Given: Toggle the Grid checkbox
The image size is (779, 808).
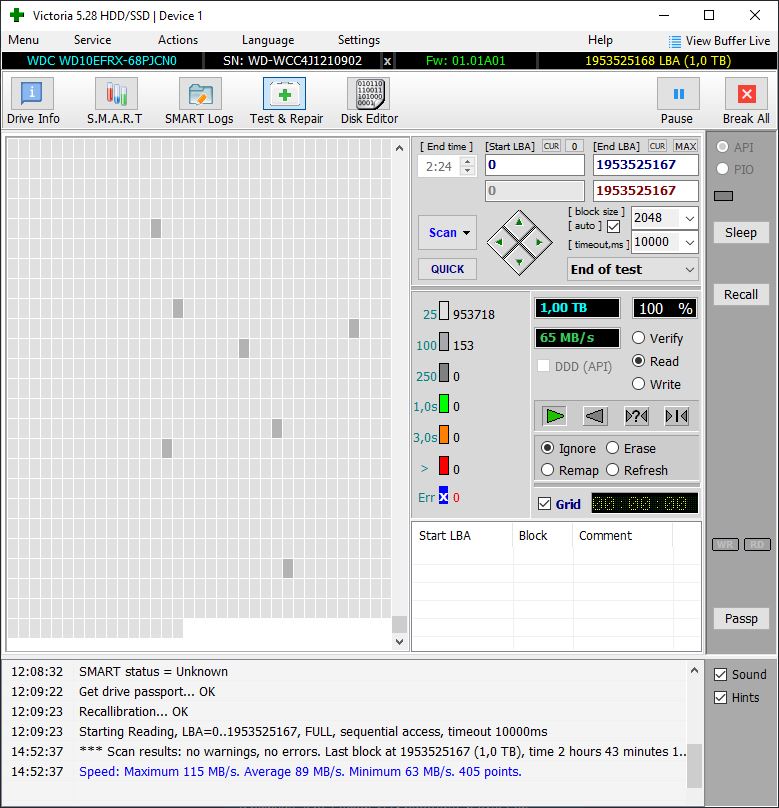Looking at the screenshot, I should click(544, 503).
